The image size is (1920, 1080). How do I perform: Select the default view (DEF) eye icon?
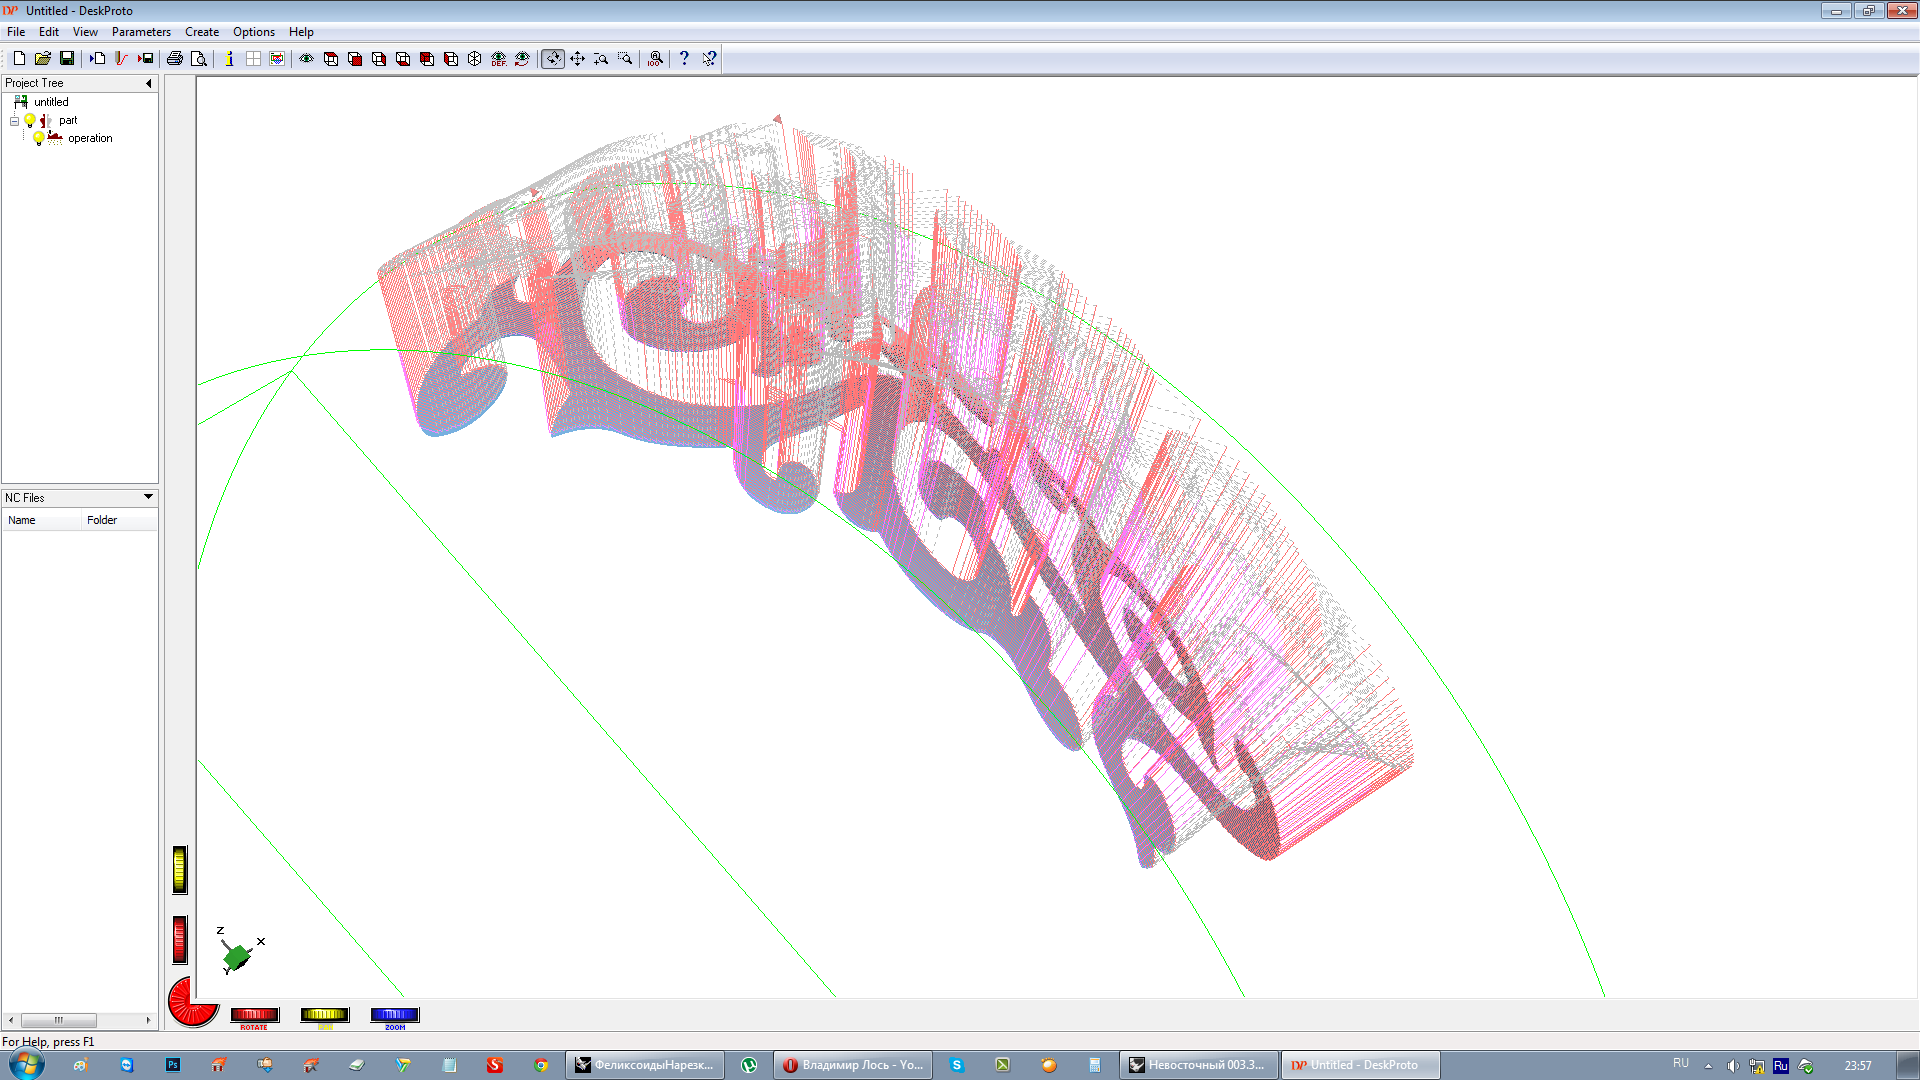pos(498,59)
